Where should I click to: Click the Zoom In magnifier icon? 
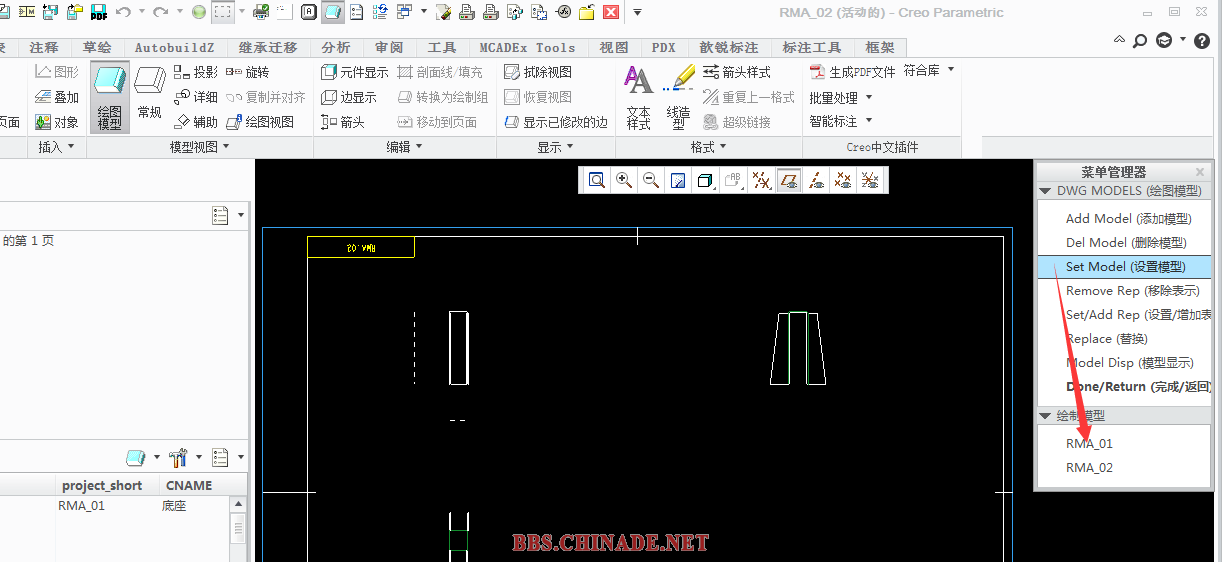(x=624, y=180)
